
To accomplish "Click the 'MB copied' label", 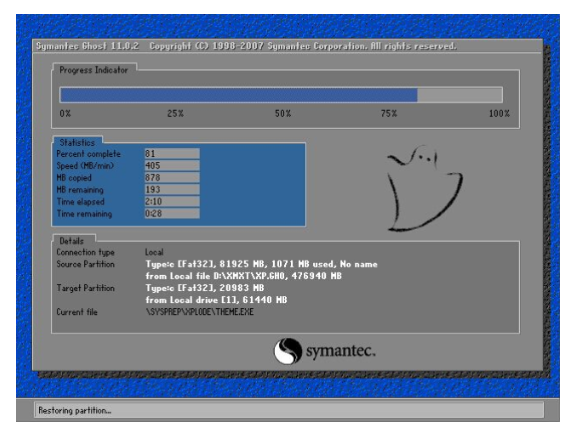I will pyautogui.click(x=74, y=178).
